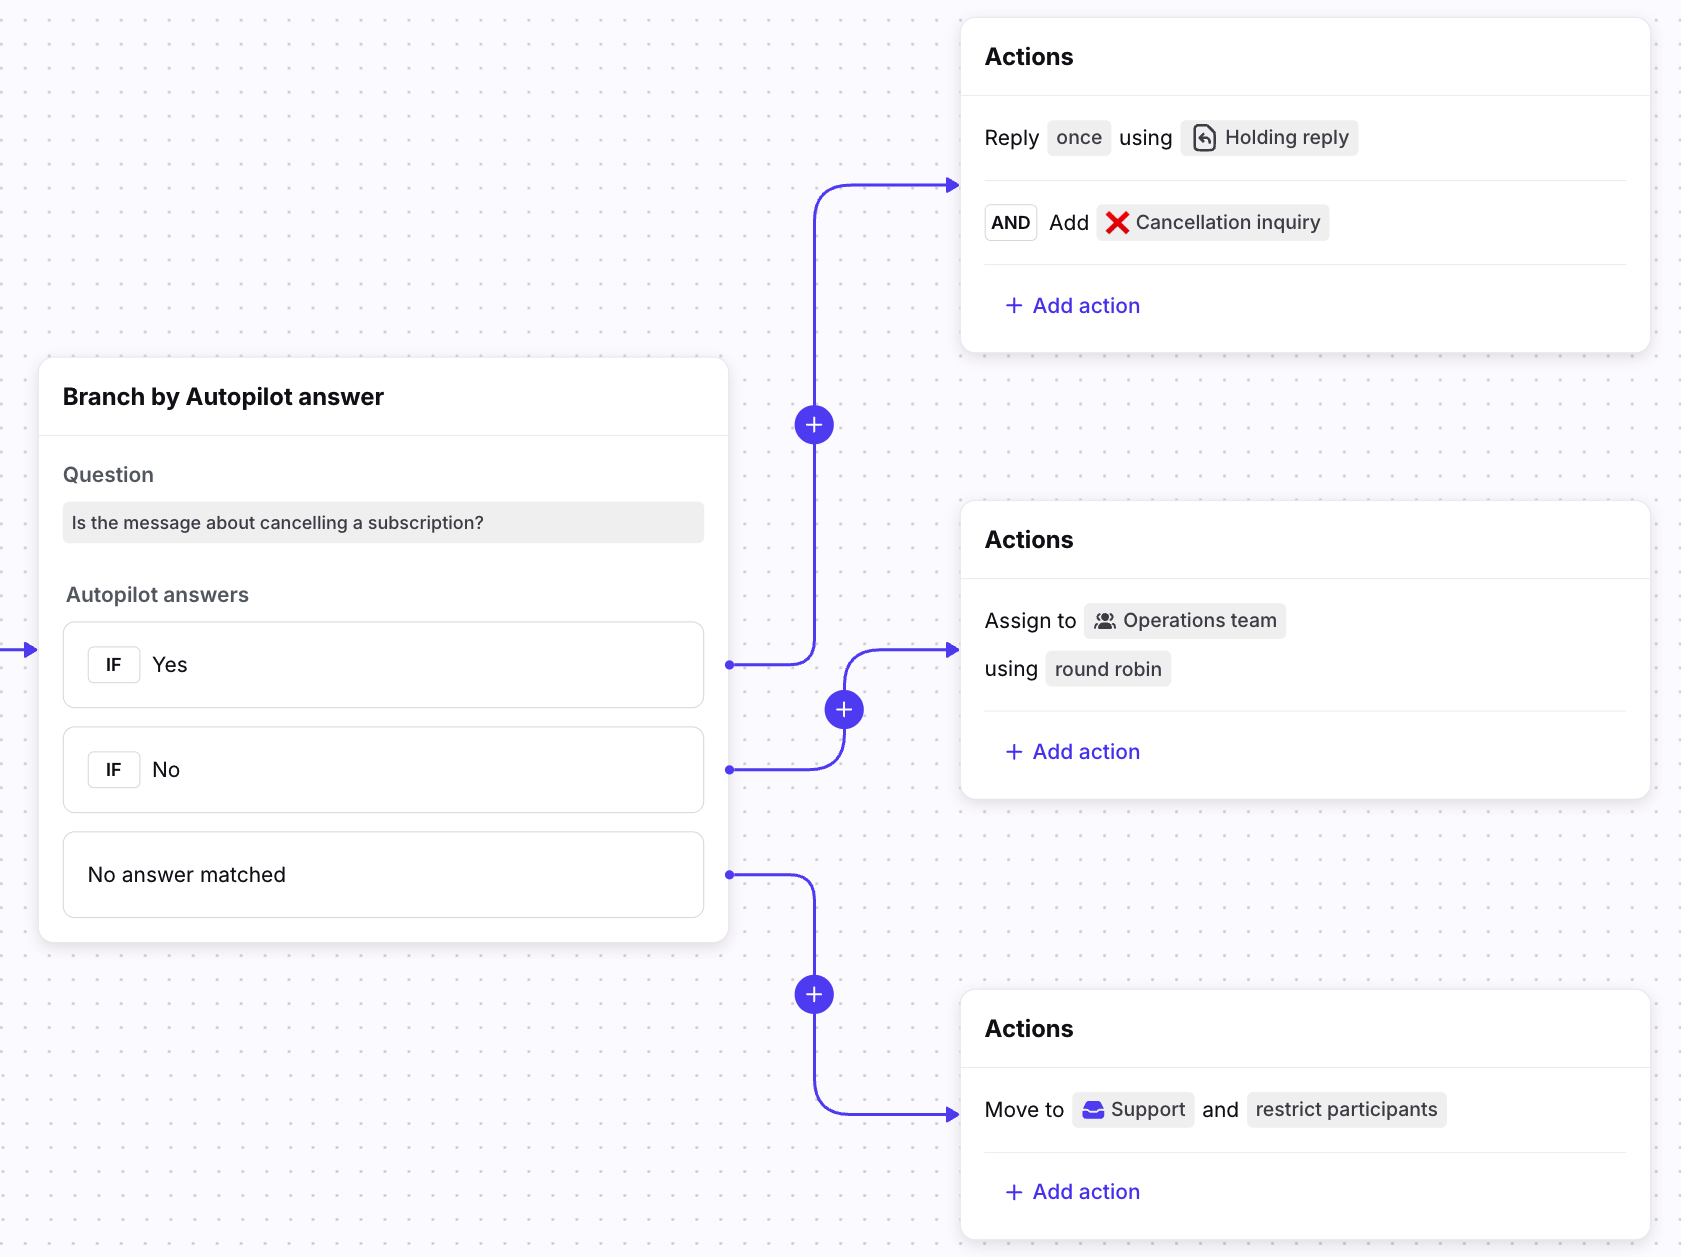Click the plus node on the Yes branch connector
Viewport: 1681px width, 1257px height.
[x=814, y=425]
